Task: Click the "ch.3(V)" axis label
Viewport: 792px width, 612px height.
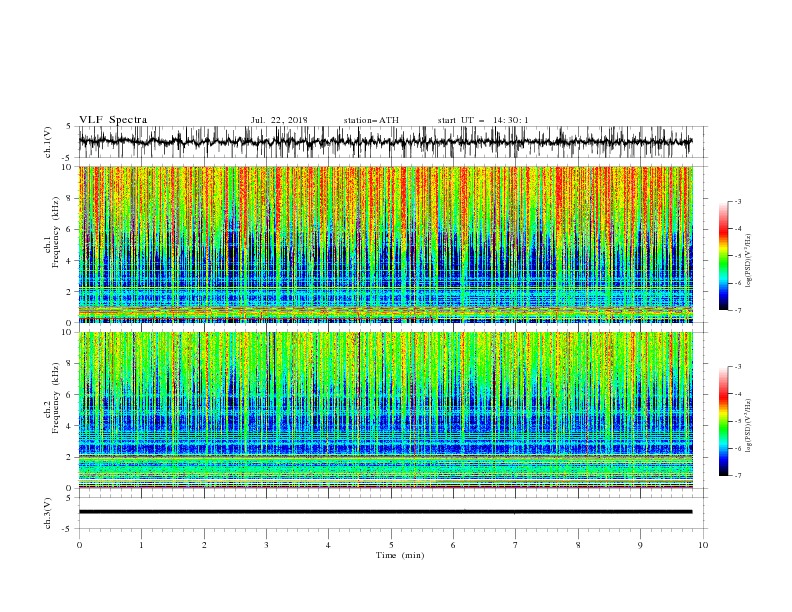Action: [48, 513]
